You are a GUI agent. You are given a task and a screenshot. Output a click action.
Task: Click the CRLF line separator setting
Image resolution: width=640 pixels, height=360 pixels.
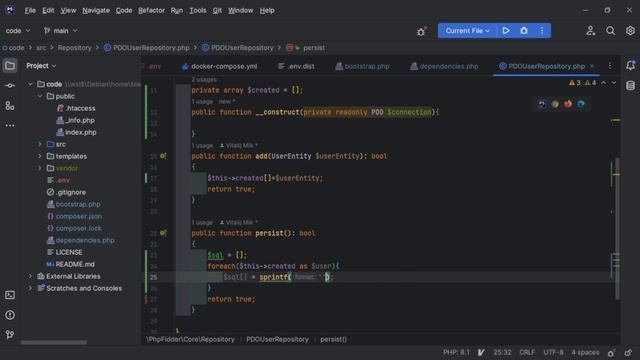[x=527, y=353]
